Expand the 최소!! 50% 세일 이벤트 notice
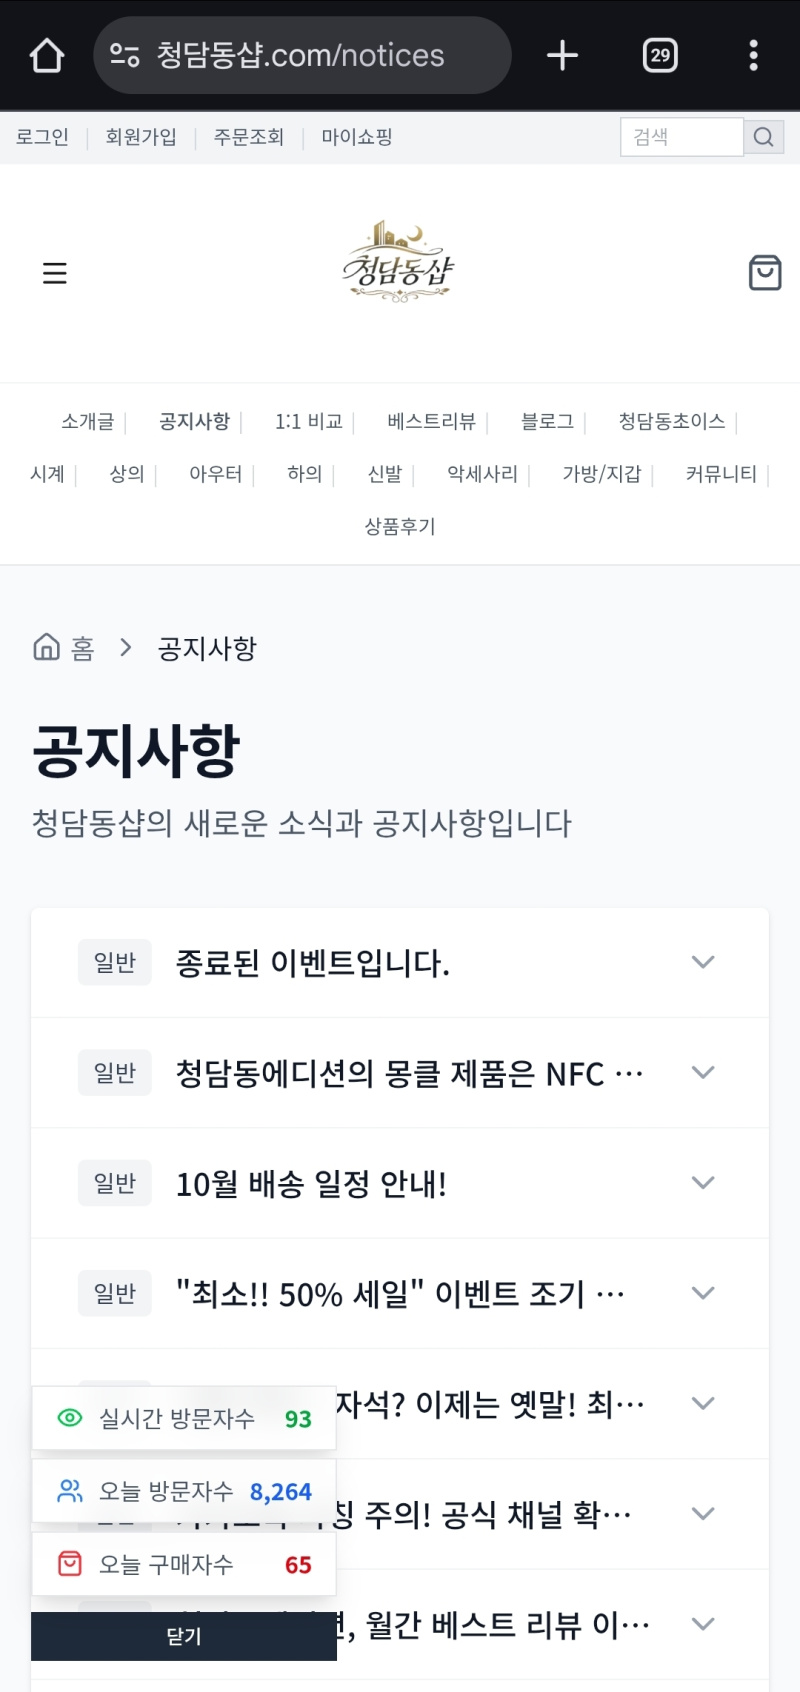This screenshot has height=1692, width=800. [703, 1293]
